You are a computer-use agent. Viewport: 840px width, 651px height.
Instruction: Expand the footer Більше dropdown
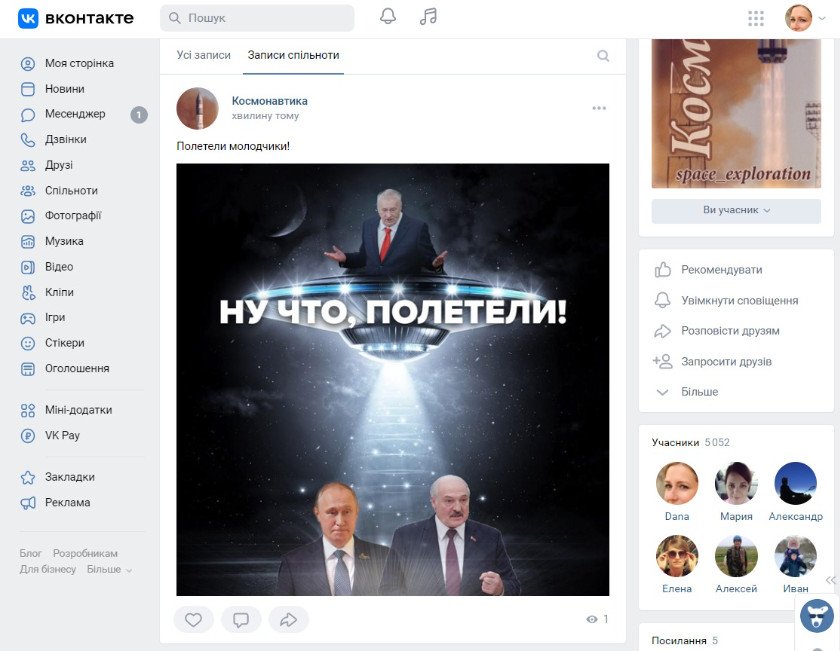109,570
